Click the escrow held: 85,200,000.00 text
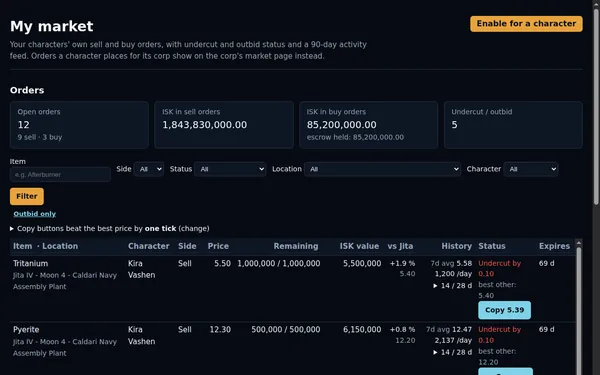 click(x=355, y=137)
